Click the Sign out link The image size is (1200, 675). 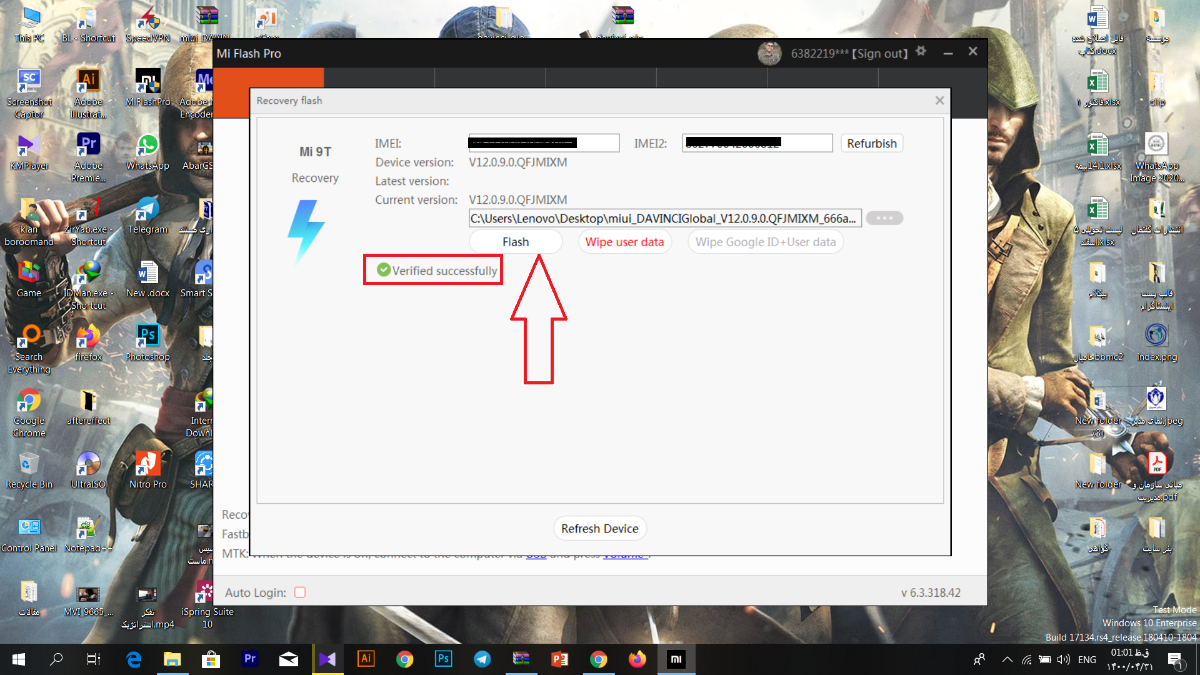coord(882,53)
